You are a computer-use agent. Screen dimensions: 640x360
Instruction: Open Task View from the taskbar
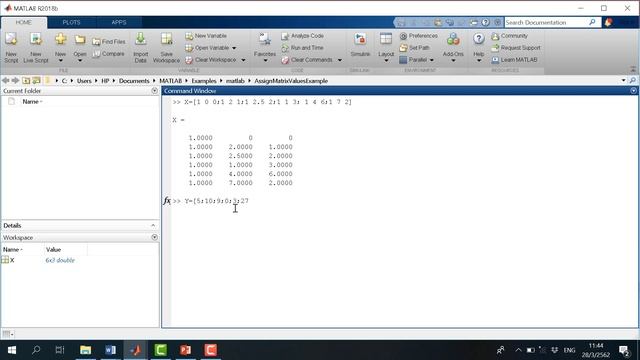point(60,350)
